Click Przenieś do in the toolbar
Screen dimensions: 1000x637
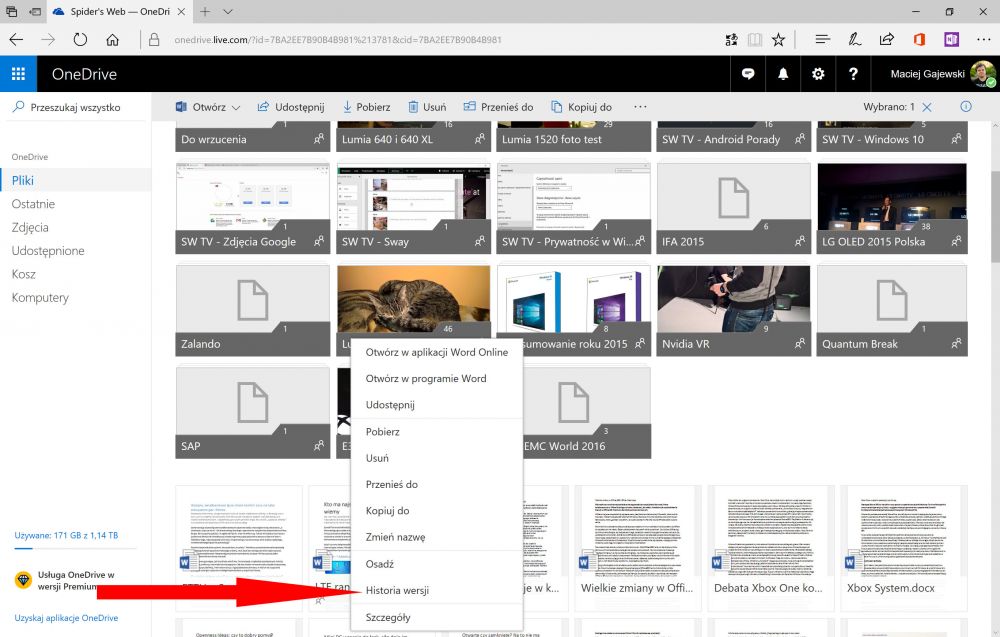click(x=499, y=107)
